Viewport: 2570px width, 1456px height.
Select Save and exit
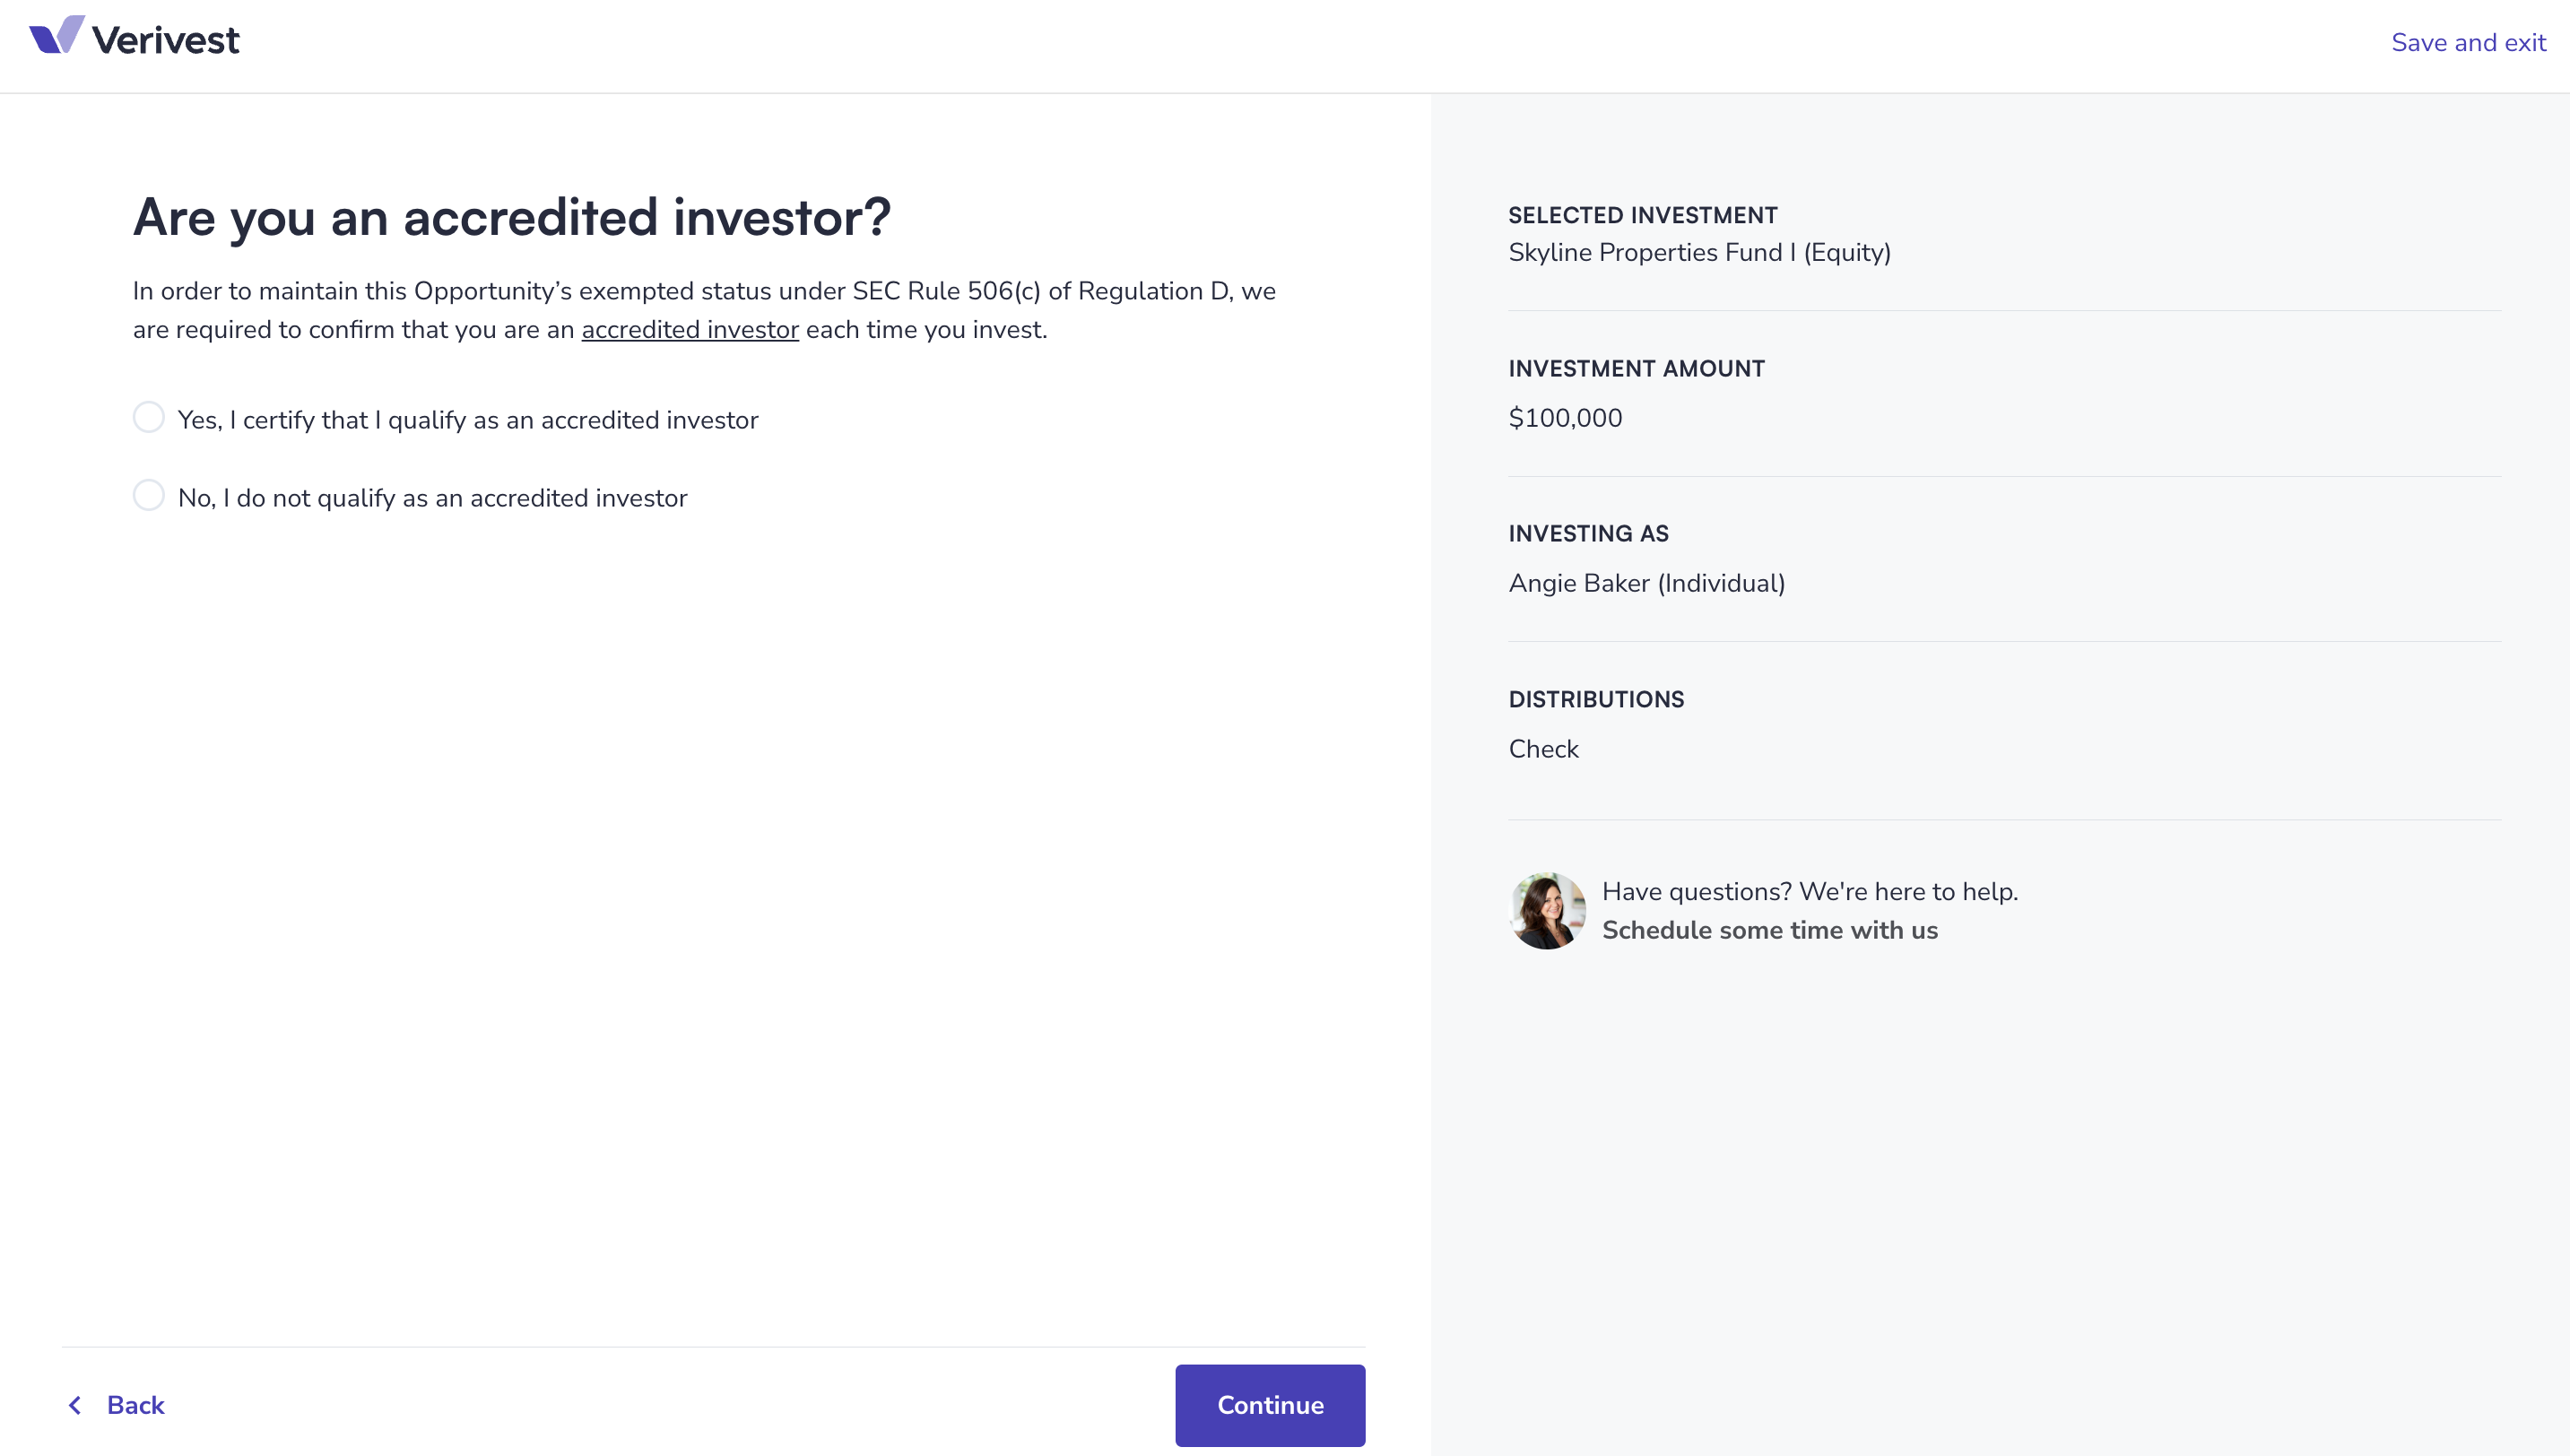click(x=2468, y=43)
